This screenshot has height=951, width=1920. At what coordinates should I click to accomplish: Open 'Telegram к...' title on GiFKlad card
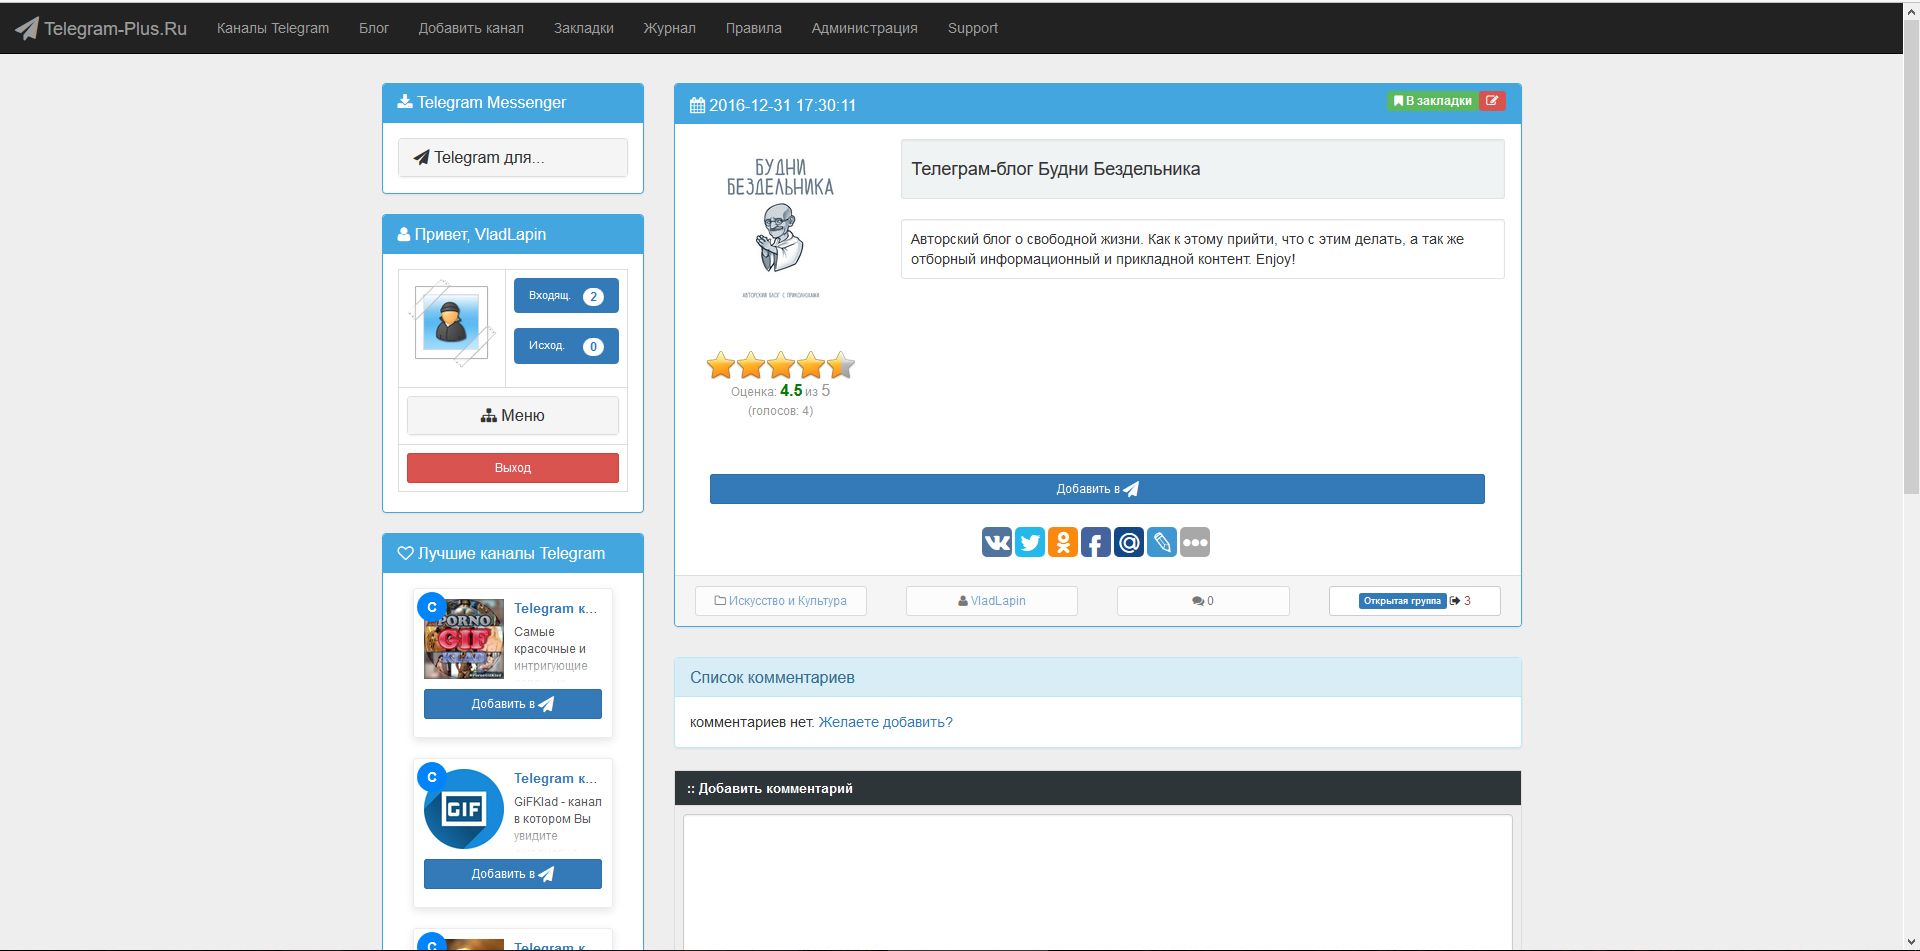[555, 778]
